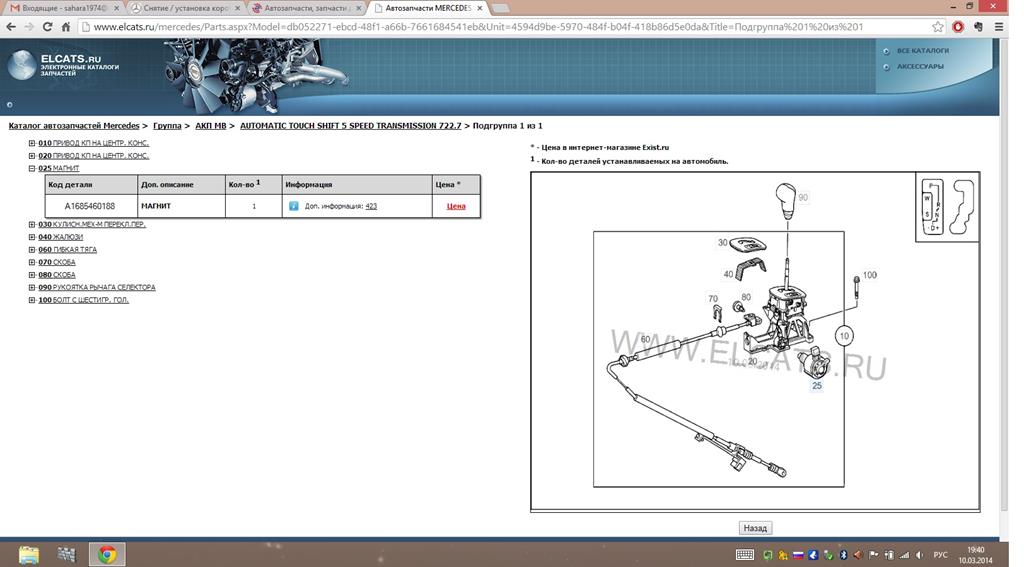Reload the page with the refresh icon
The image size is (1024, 567).
pos(47,27)
